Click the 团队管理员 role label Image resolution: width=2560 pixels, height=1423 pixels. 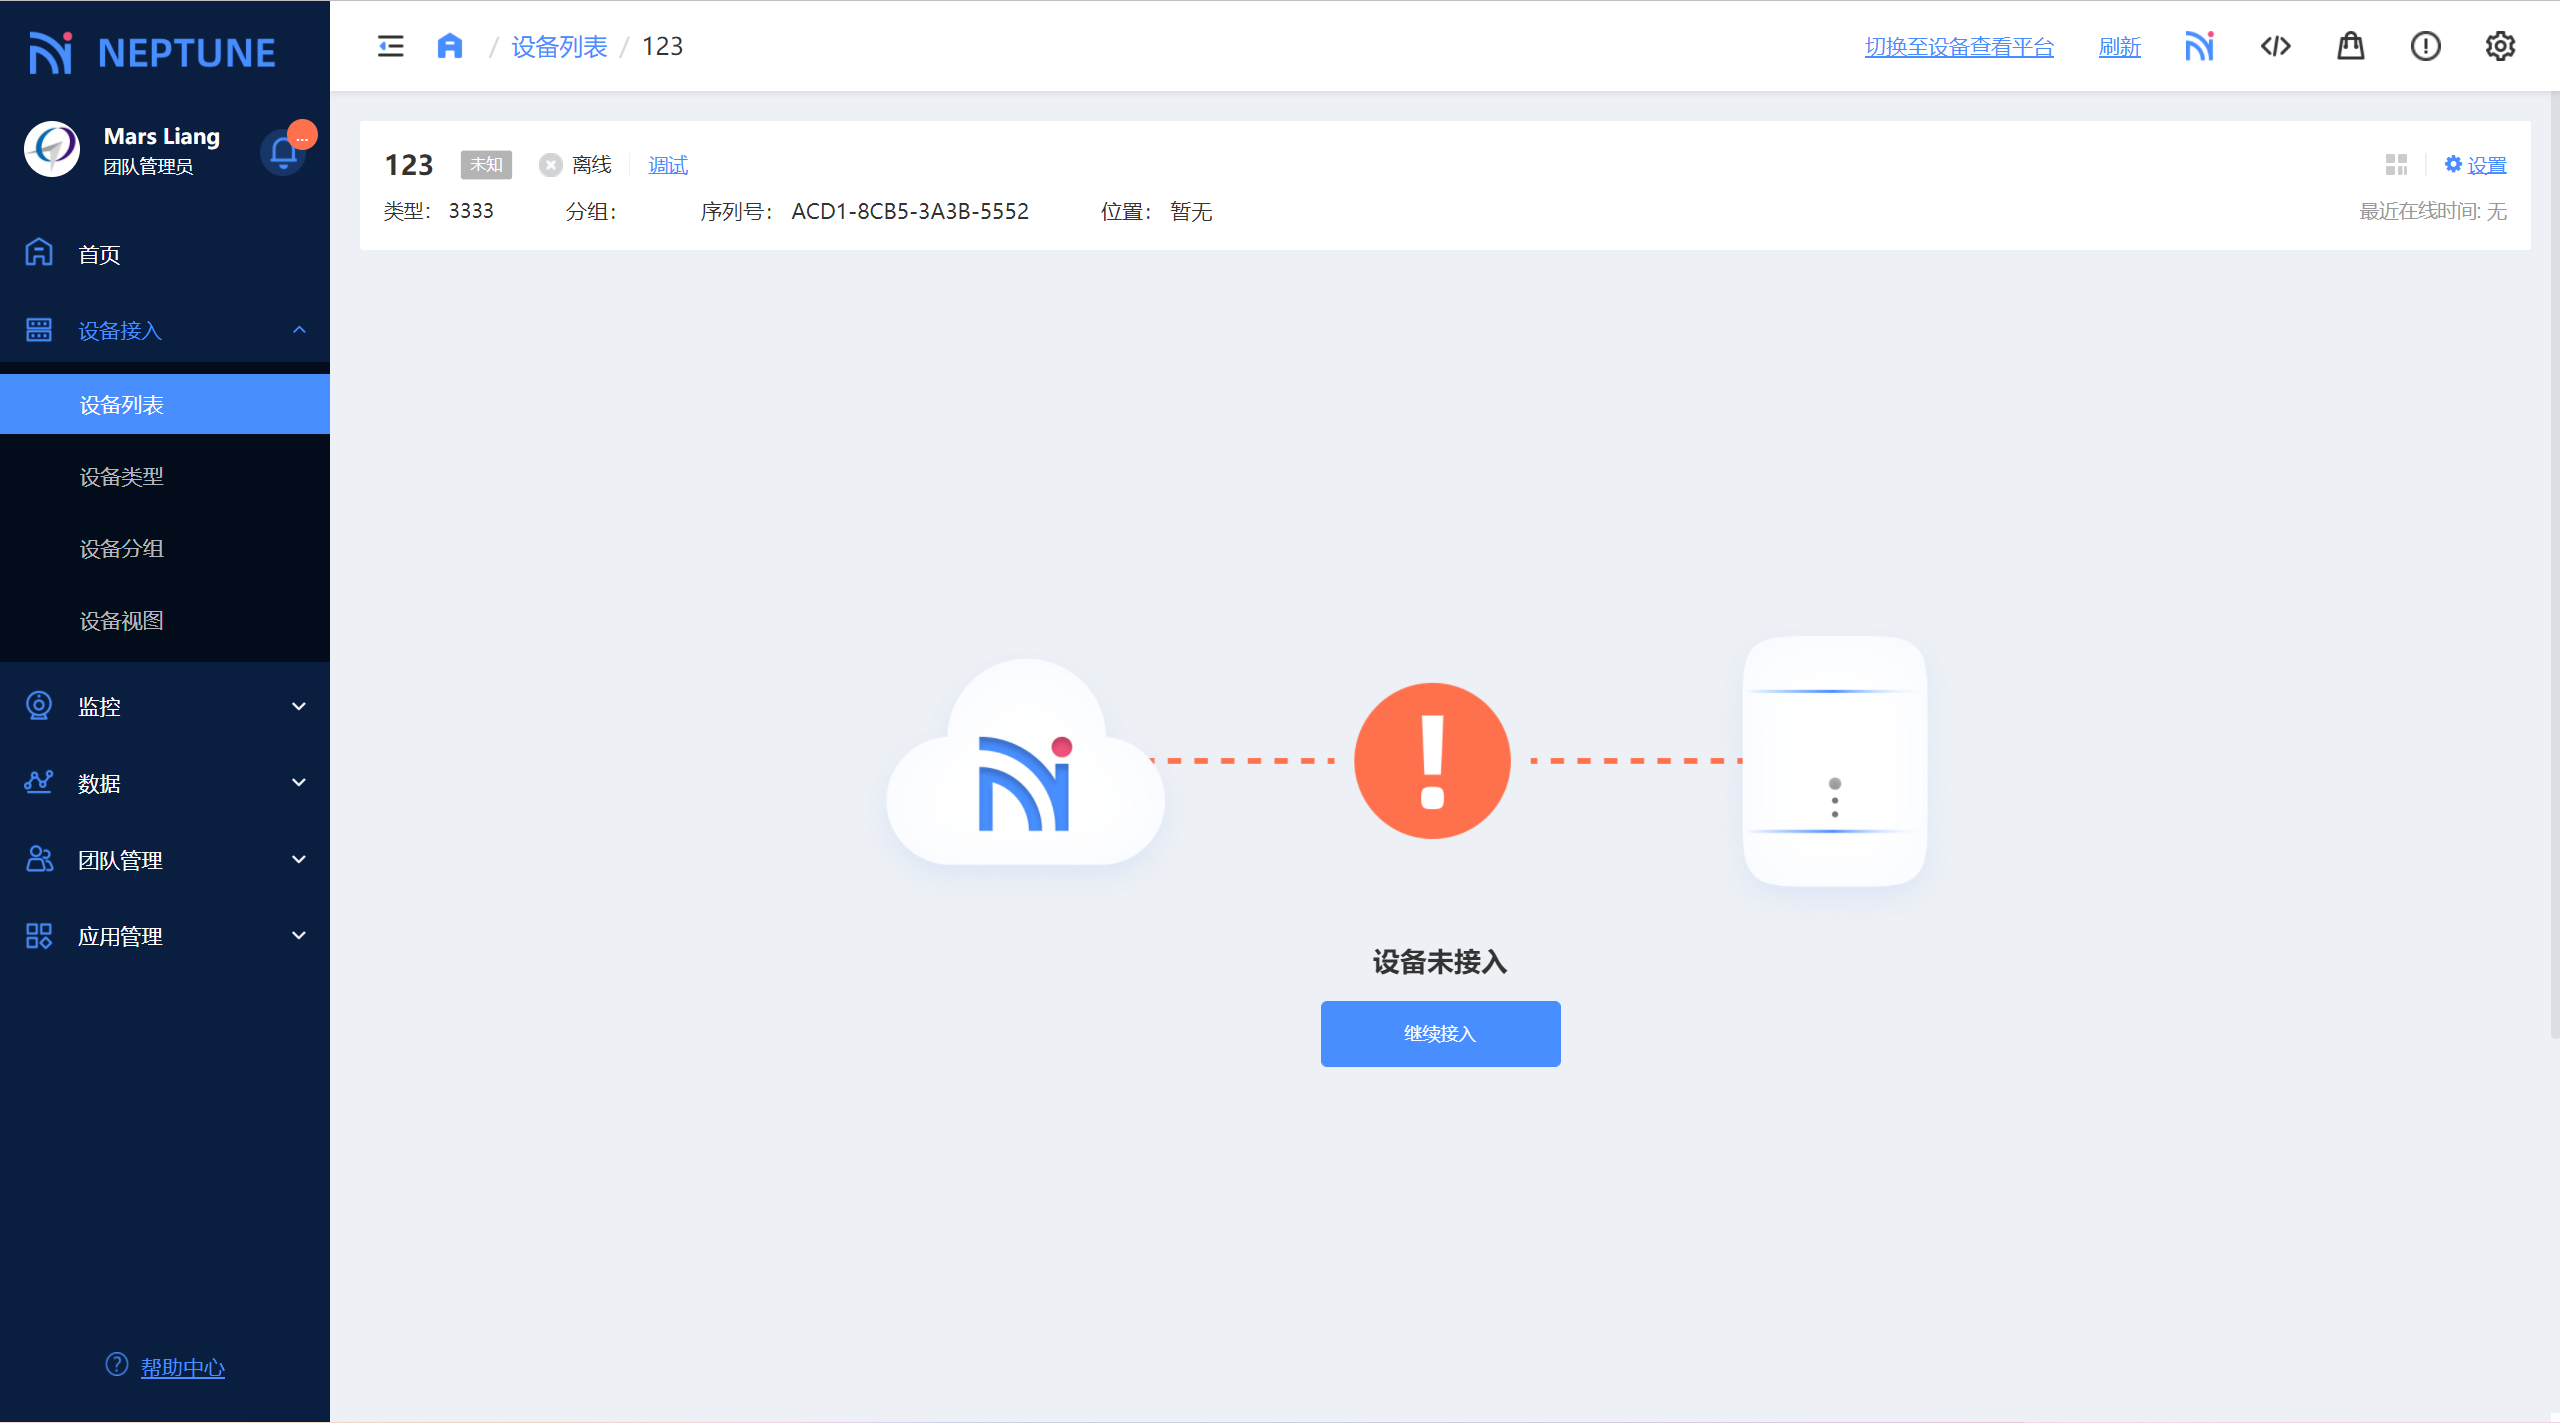point(148,167)
